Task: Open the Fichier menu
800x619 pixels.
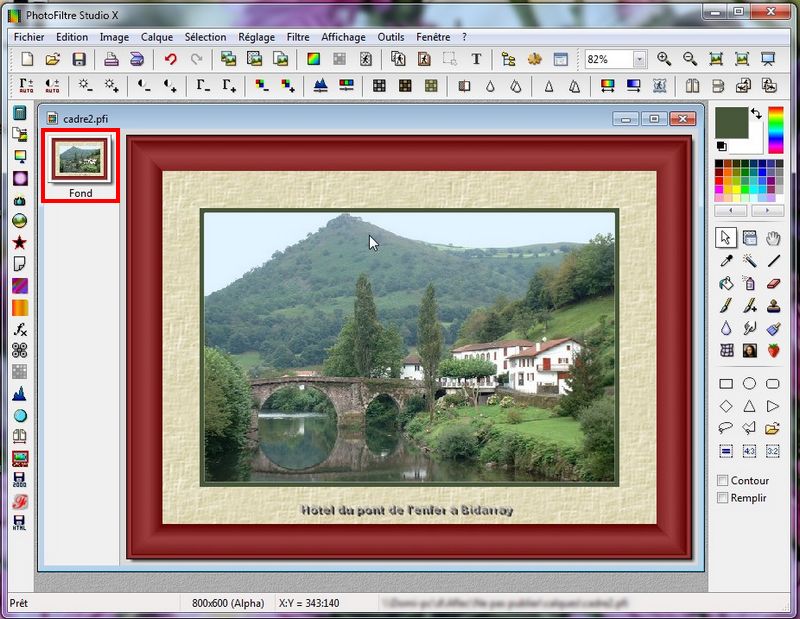Action: click(29, 37)
